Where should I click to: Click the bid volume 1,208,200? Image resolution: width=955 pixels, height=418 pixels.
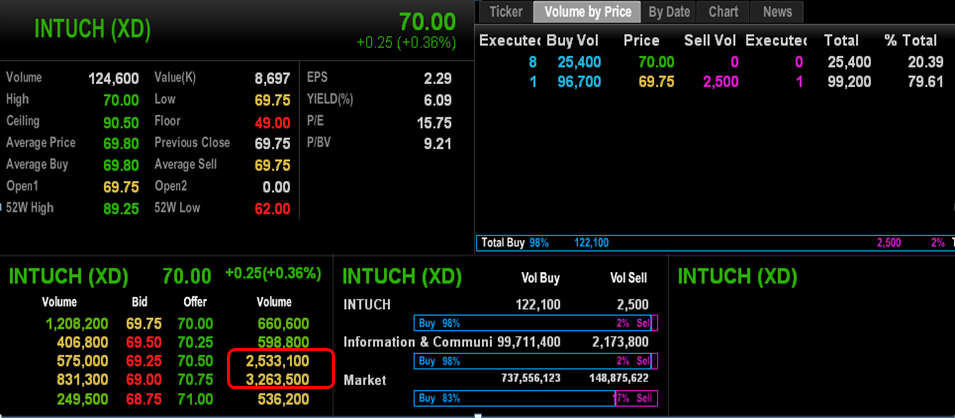[77, 324]
